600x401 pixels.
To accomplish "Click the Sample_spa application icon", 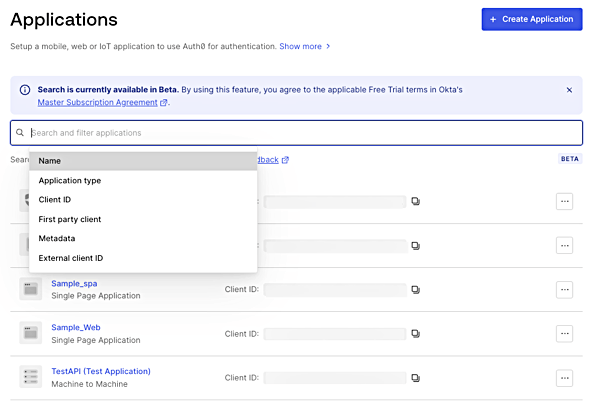I will click(31, 289).
